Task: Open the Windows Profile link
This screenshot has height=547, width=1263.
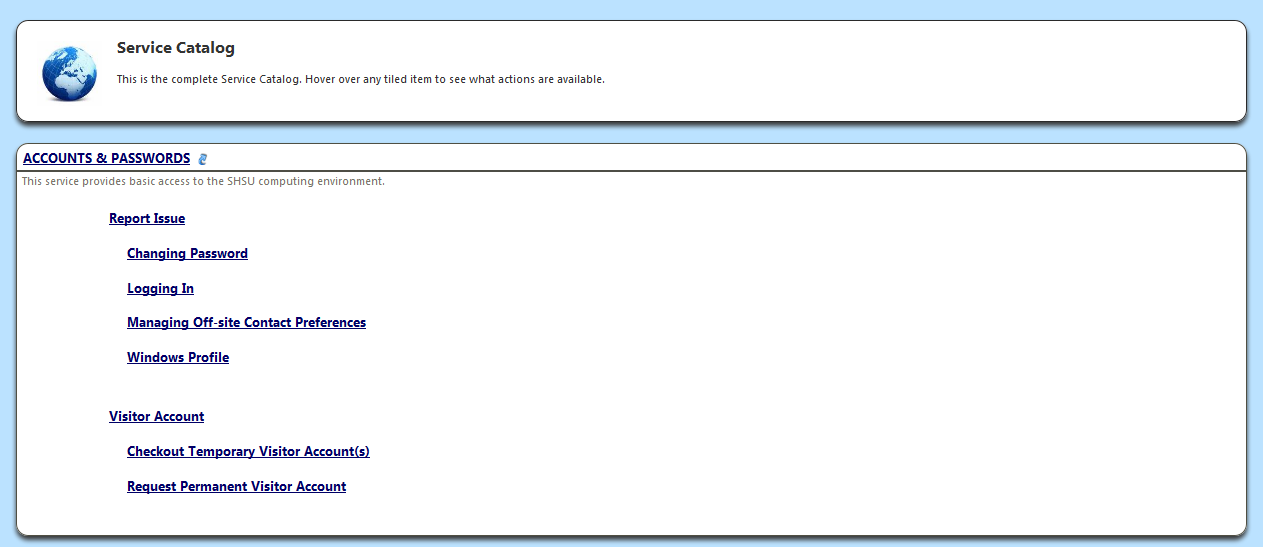Action: 178,357
